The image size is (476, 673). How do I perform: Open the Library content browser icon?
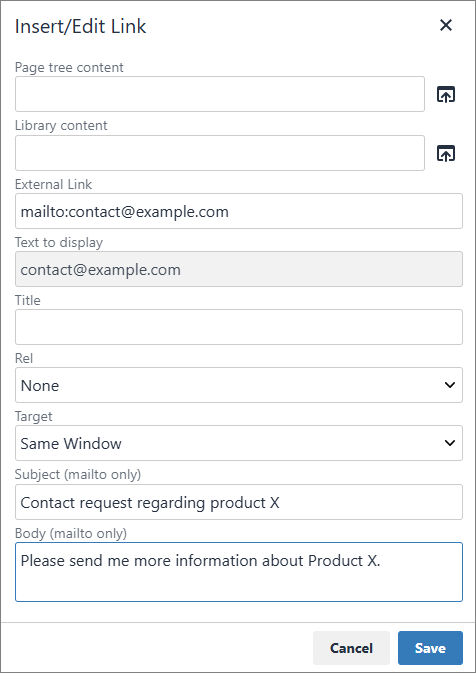click(446, 153)
